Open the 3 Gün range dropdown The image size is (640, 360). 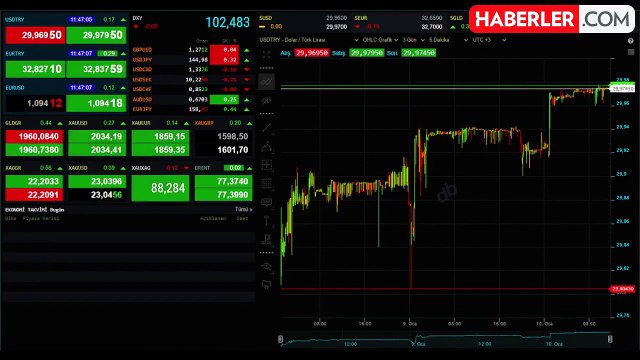413,40
